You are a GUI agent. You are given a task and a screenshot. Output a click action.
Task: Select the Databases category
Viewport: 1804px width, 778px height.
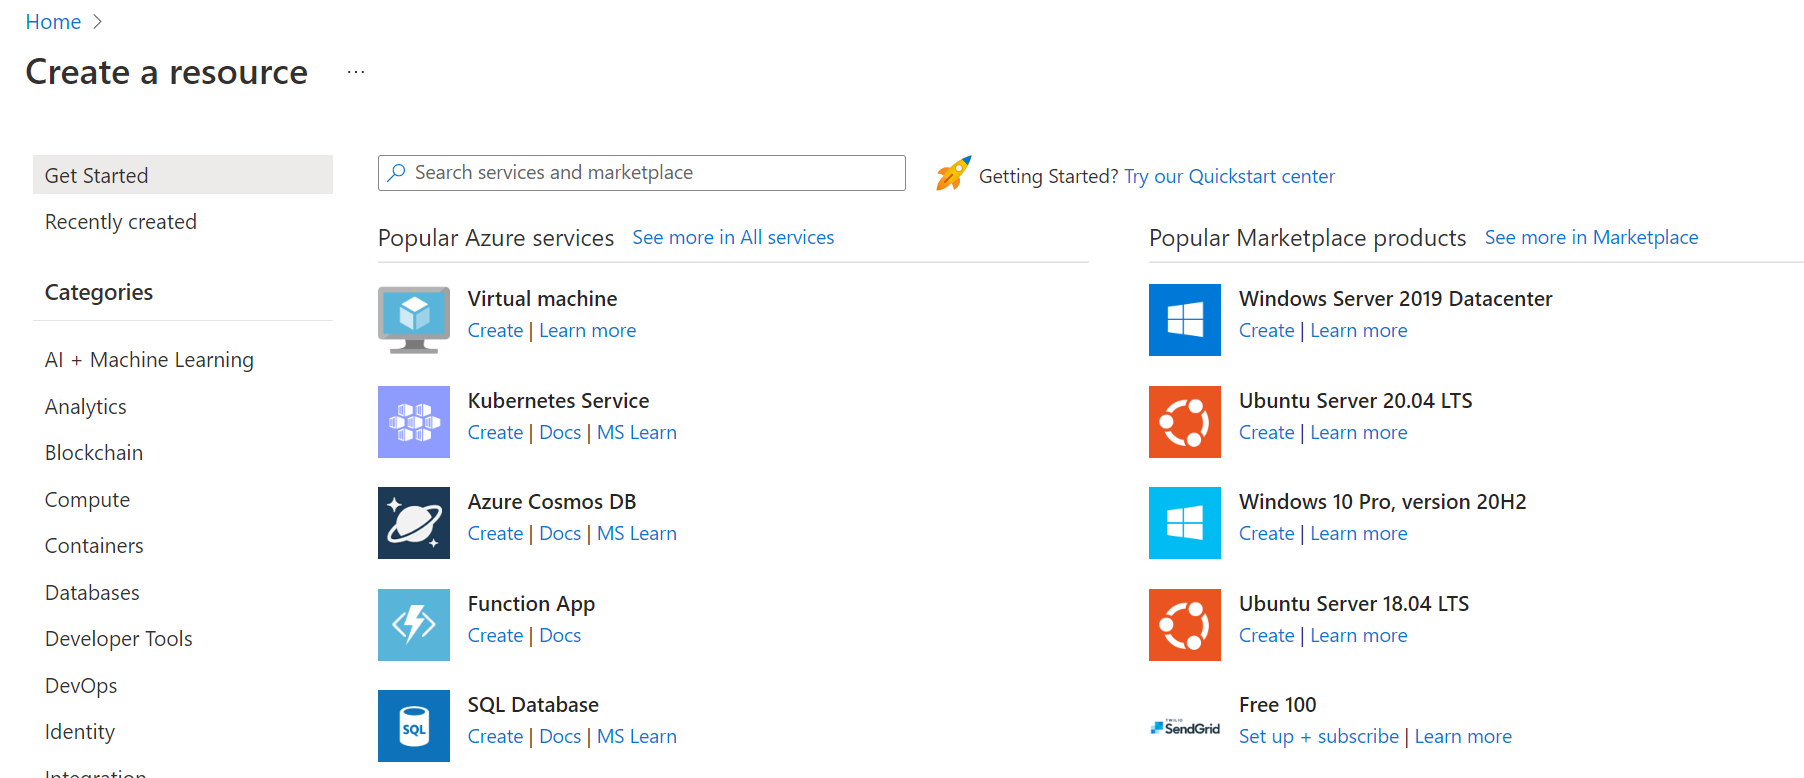pyautogui.click(x=92, y=593)
